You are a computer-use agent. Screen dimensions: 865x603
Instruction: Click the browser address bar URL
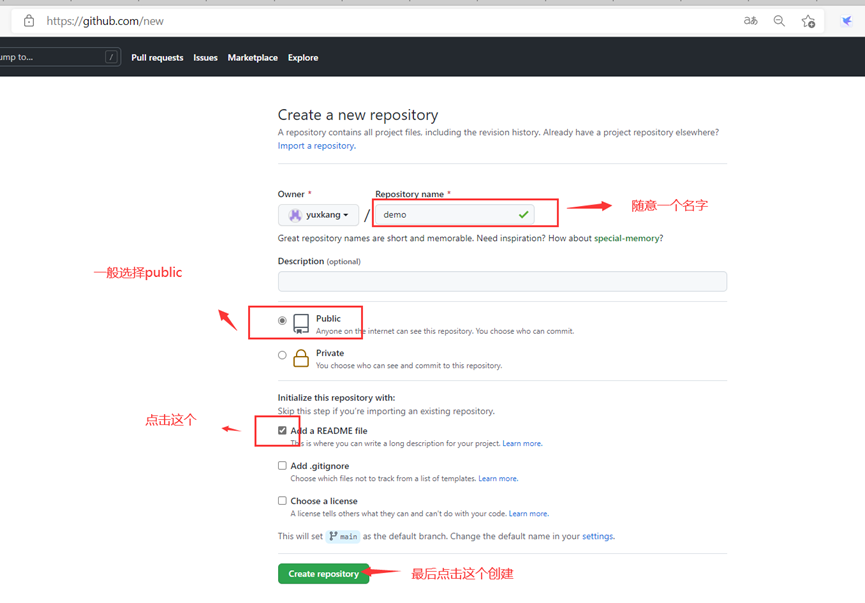coord(105,21)
